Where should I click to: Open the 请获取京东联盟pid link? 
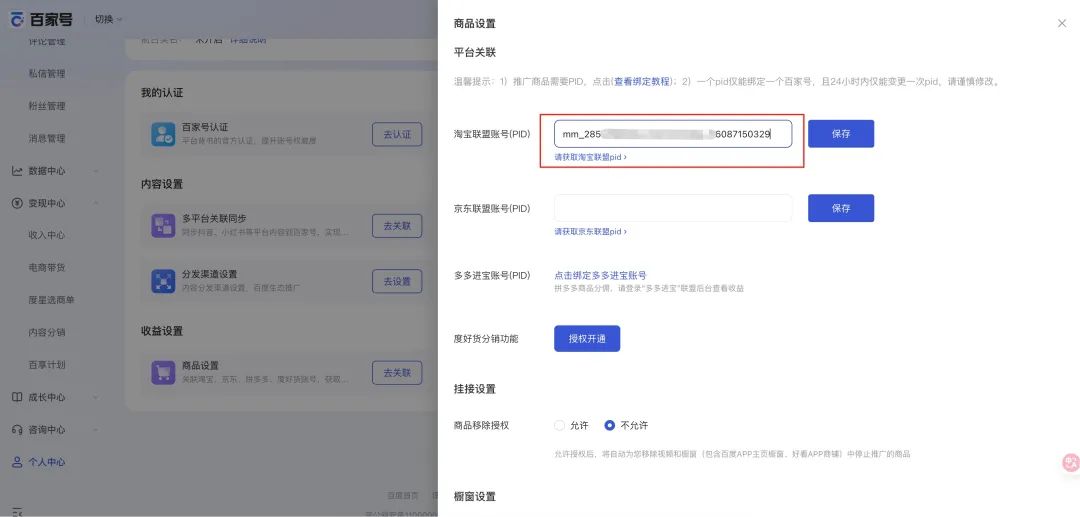[590, 231]
